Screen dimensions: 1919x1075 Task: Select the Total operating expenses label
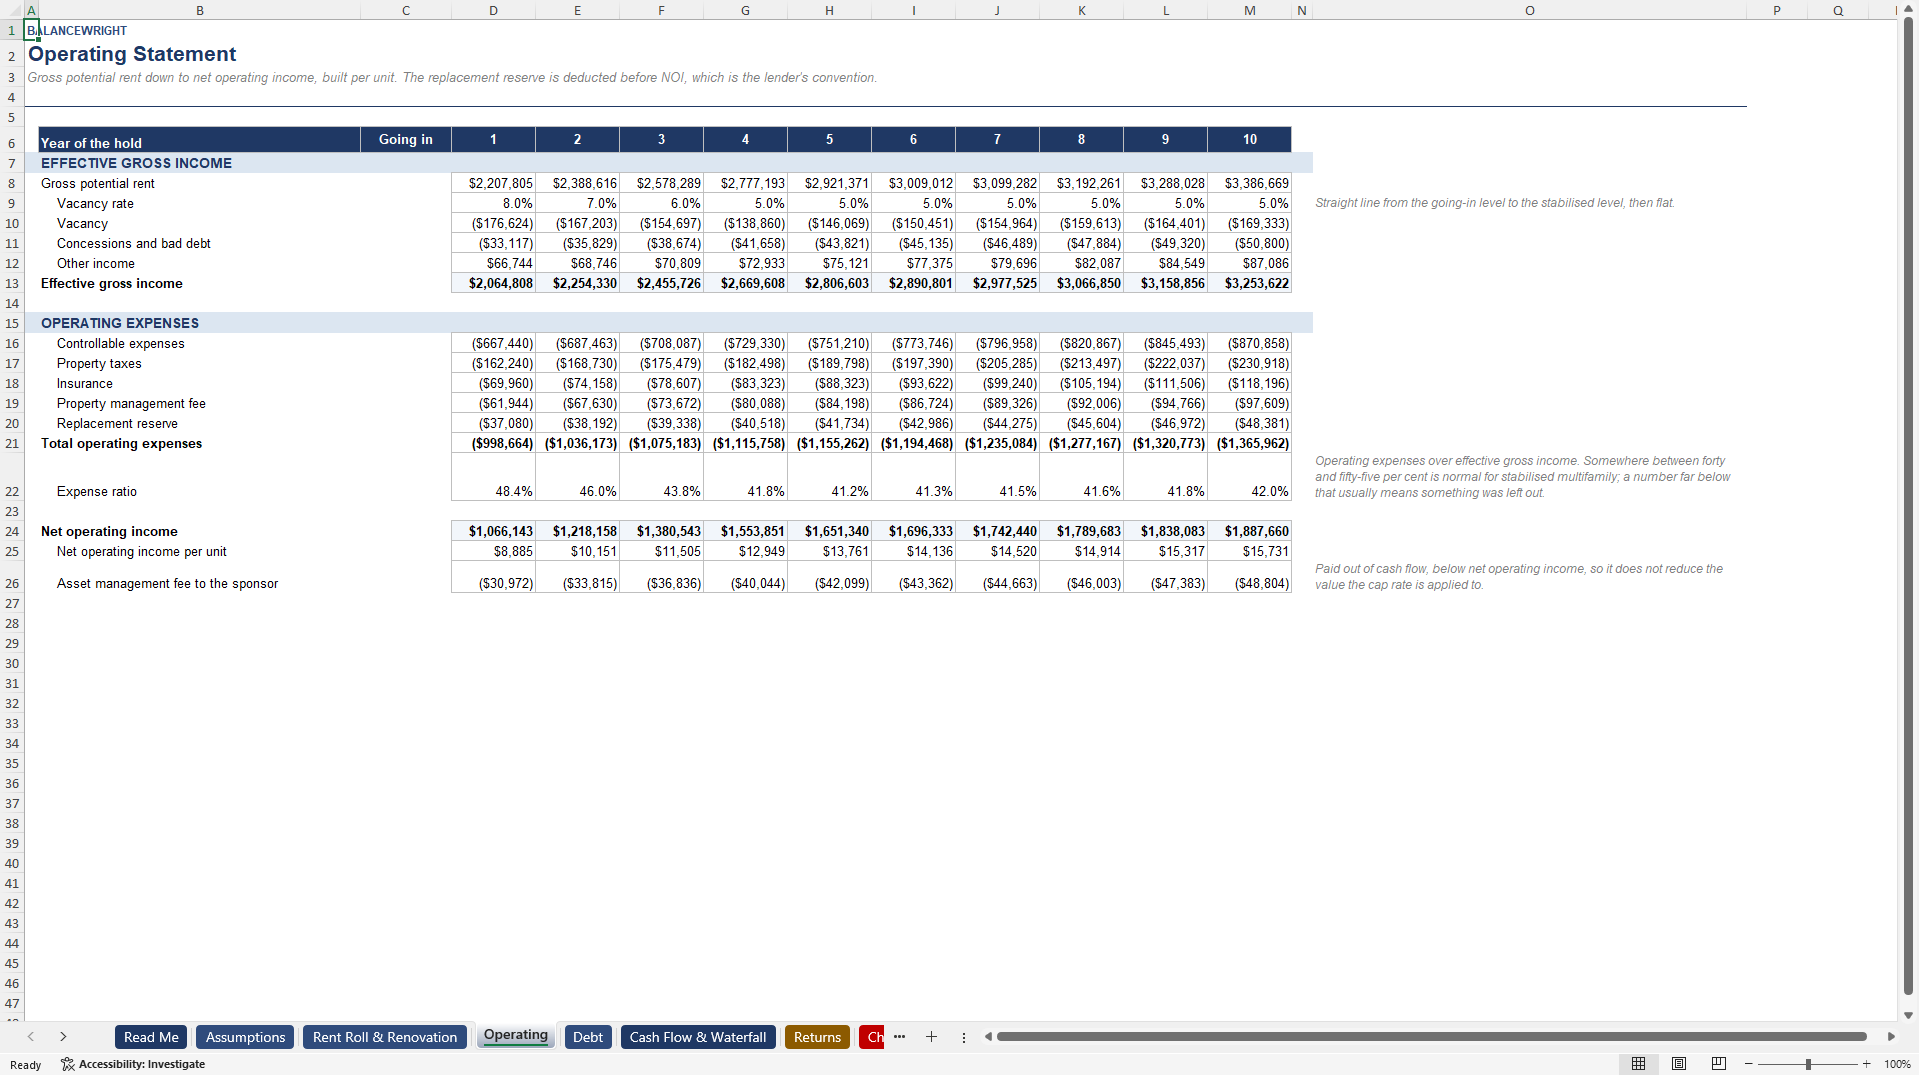click(x=121, y=443)
